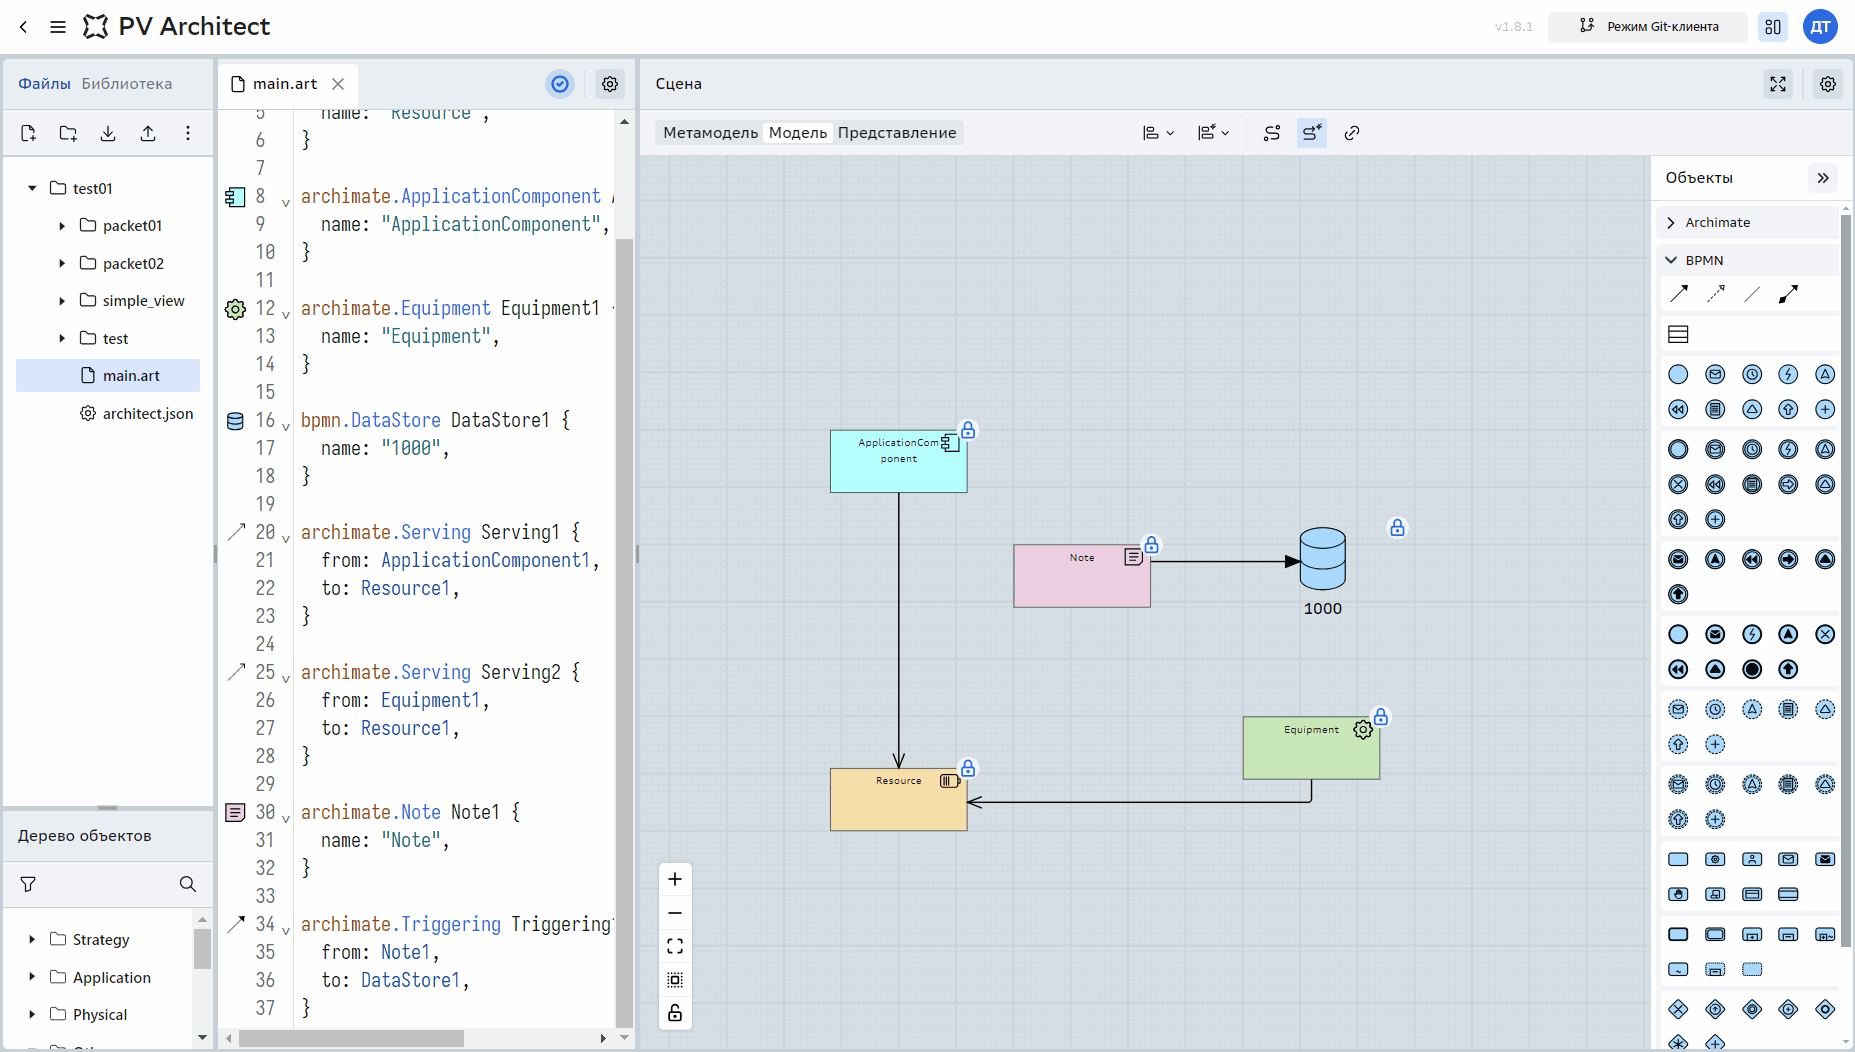Screen dimensions: 1855x1052
Task: Select the Модель tab
Action: pyautogui.click(x=798, y=133)
